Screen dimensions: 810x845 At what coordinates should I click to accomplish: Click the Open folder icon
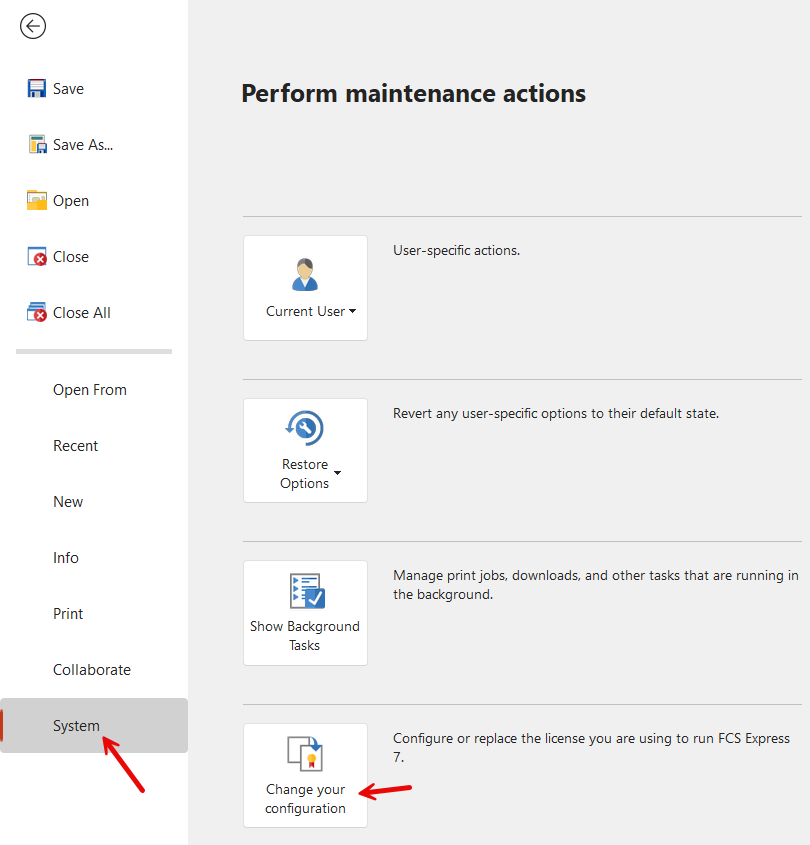coord(37,200)
